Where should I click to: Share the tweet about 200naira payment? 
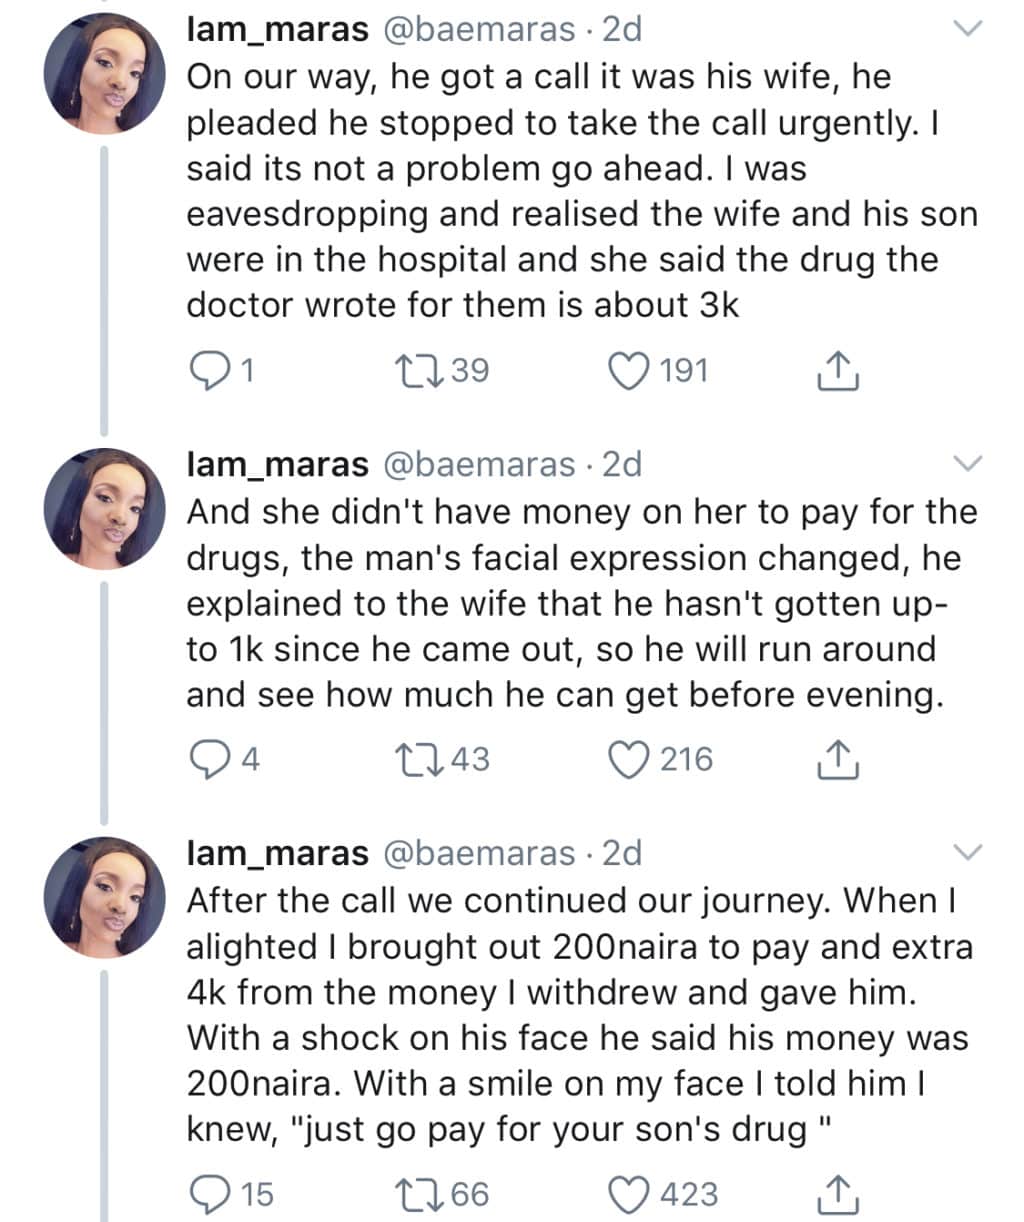pos(838,1194)
